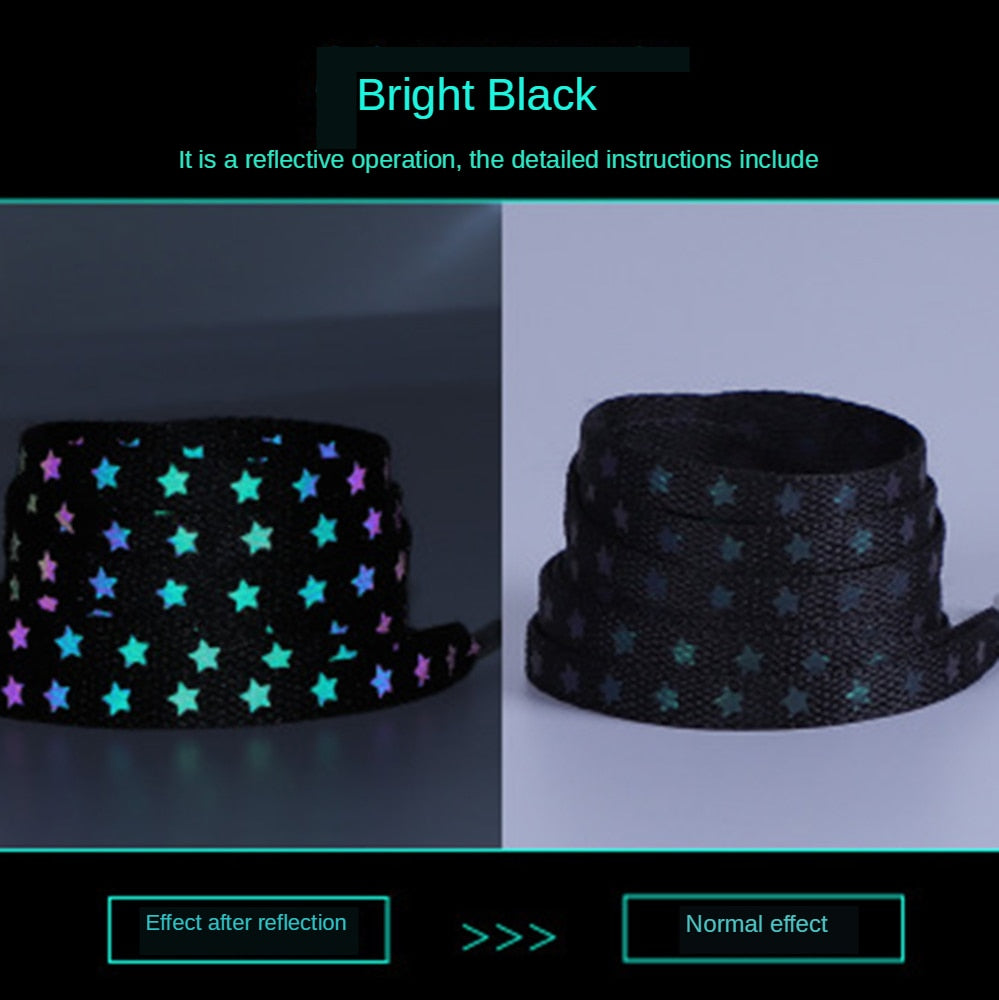999x1000 pixels.
Task: Click the "Effect after reflection" box
Action: click(249, 930)
